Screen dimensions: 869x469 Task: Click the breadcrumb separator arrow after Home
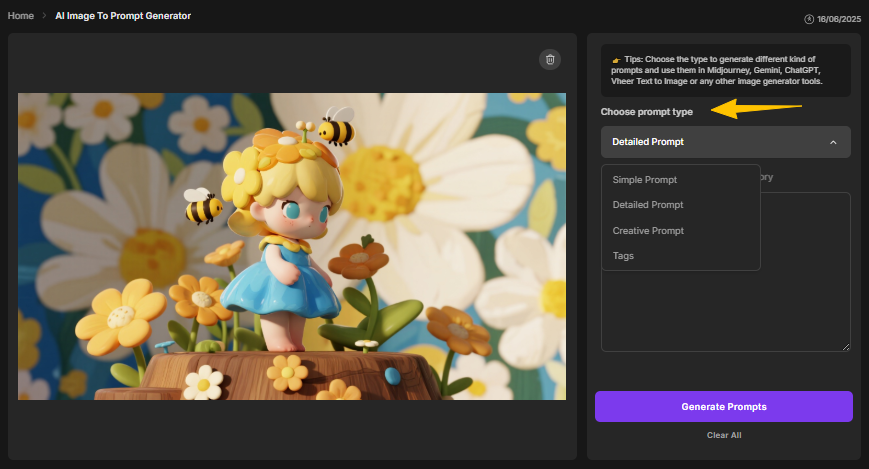[x=44, y=16]
